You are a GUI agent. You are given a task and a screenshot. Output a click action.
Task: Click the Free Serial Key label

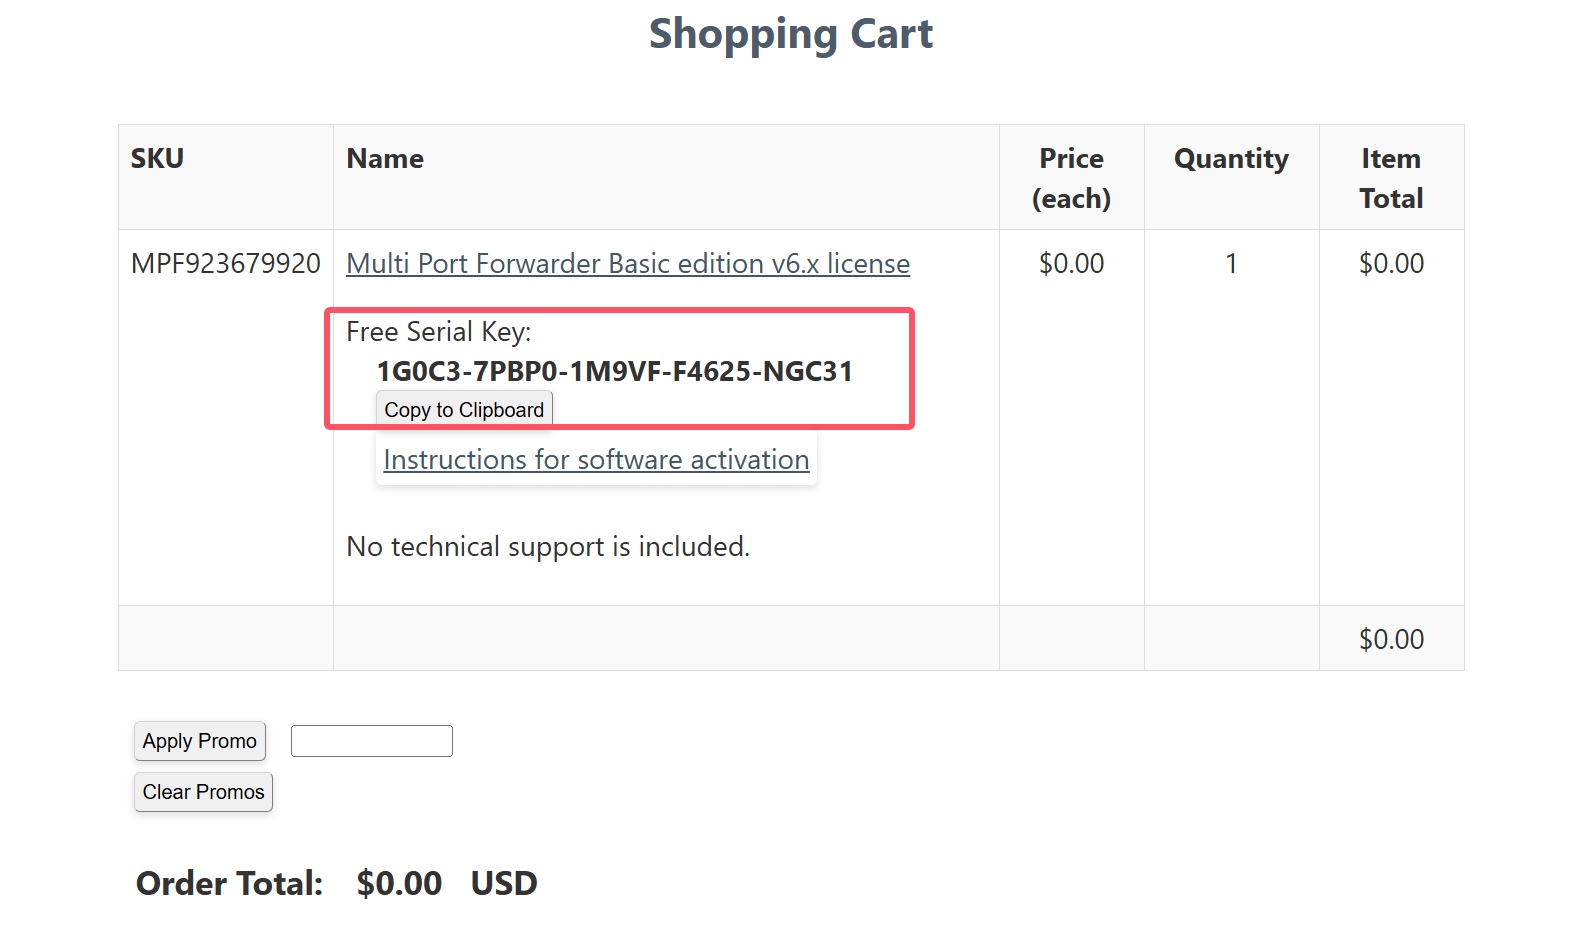point(438,332)
